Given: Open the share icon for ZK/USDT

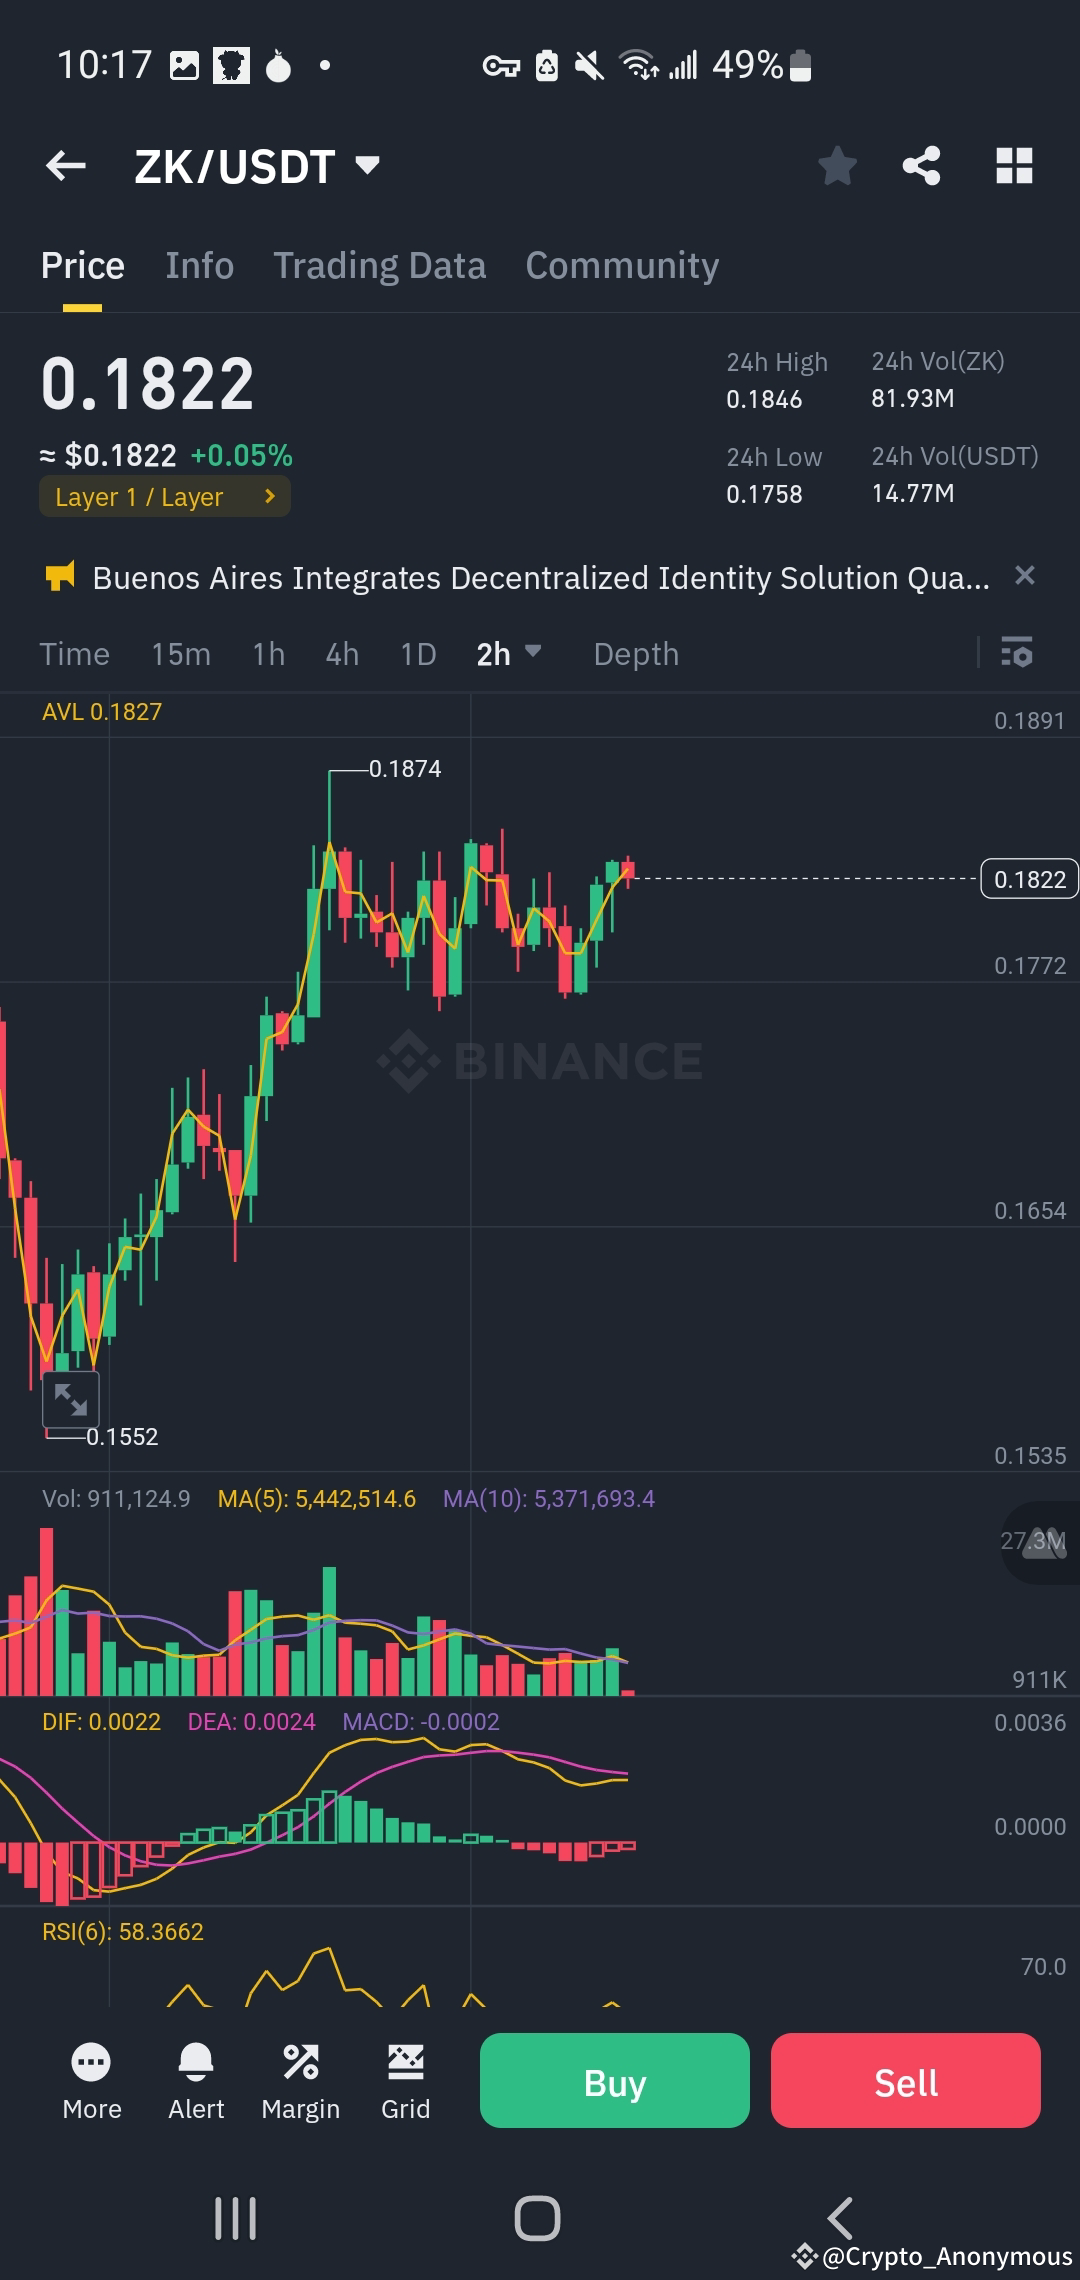Looking at the screenshot, I should [x=921, y=166].
